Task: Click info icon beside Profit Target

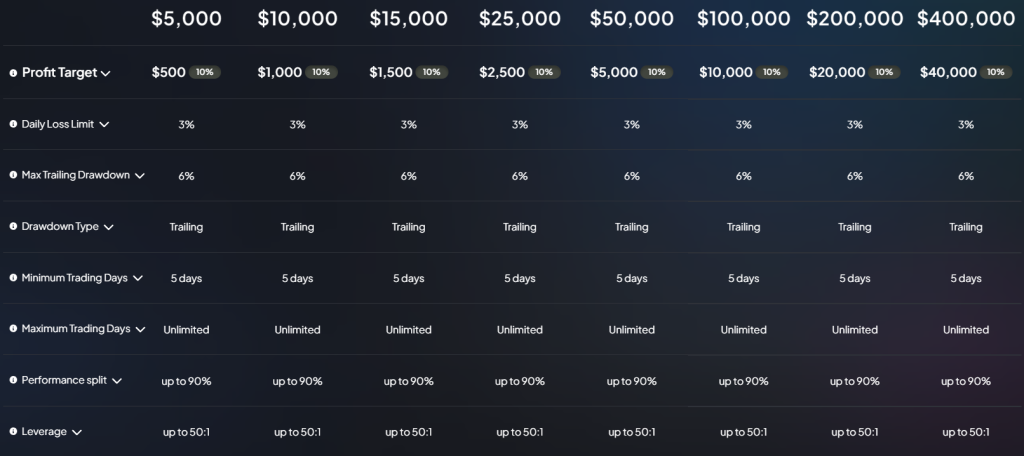Action: click(x=13, y=73)
